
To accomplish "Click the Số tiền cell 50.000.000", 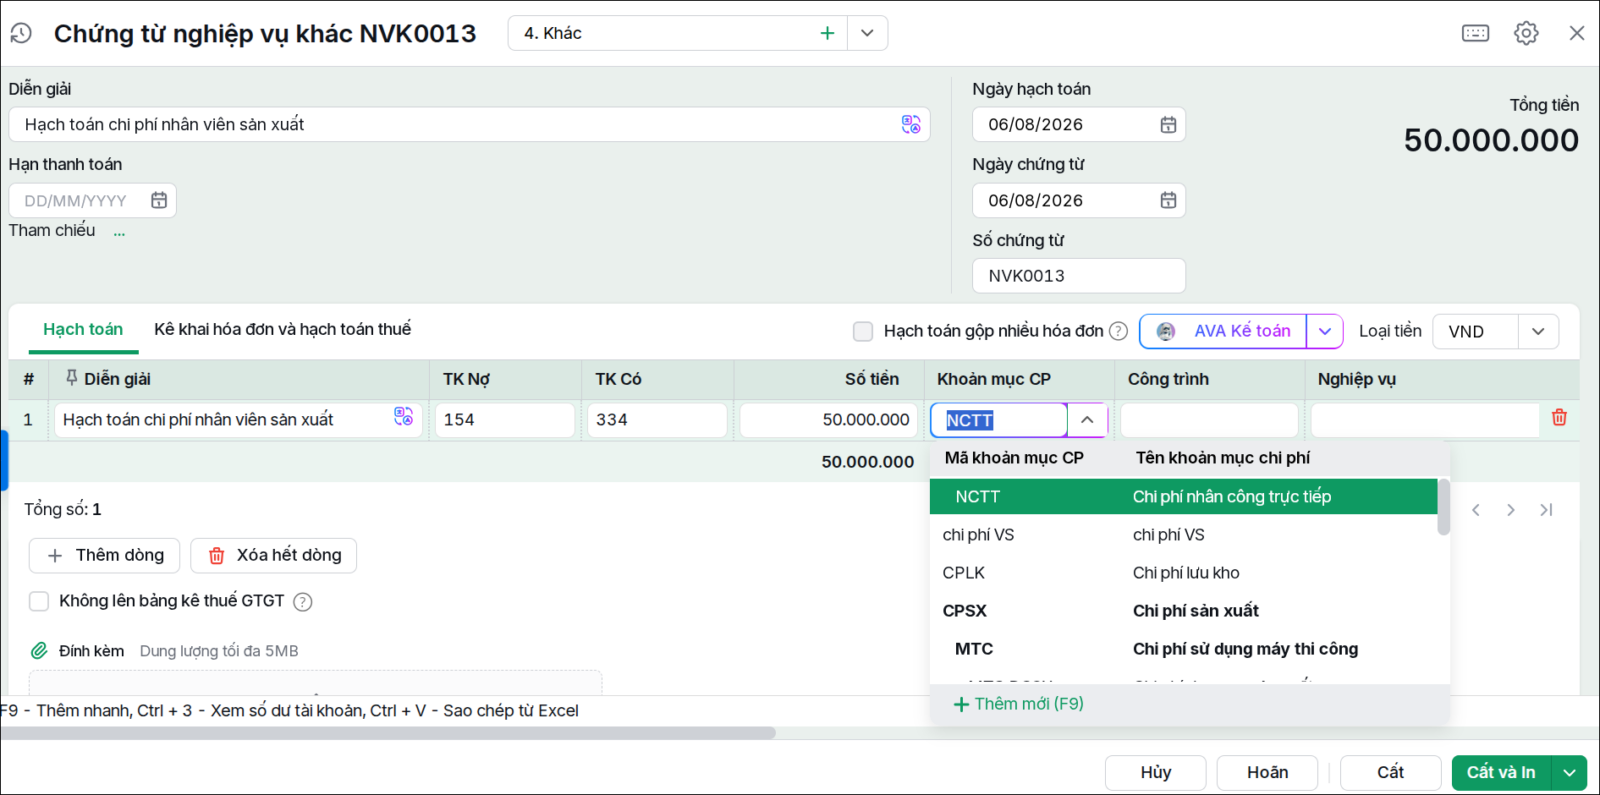I will pos(828,420).
